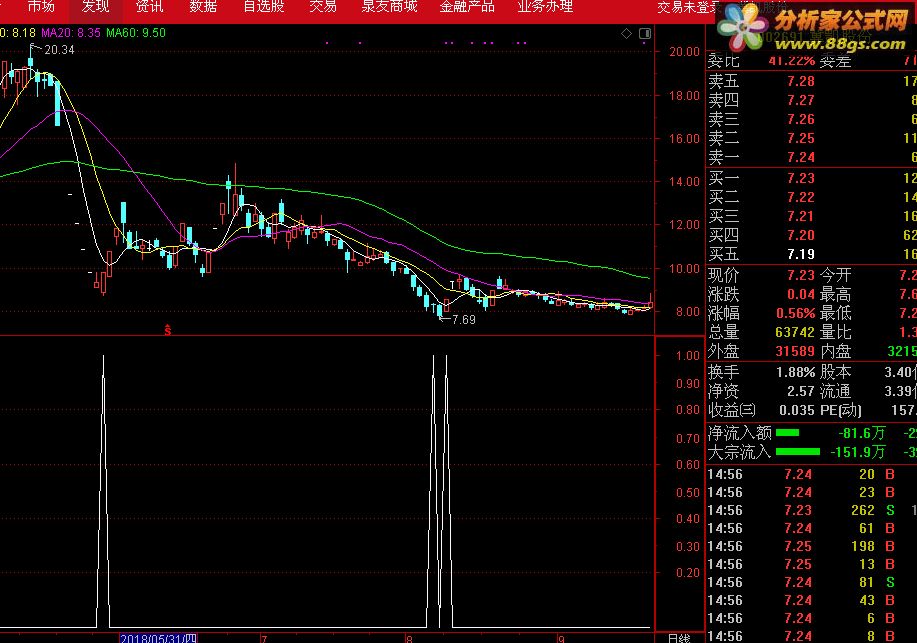Click the 20.00 price axis label
Viewport: 917px width, 643px height.
pos(684,52)
